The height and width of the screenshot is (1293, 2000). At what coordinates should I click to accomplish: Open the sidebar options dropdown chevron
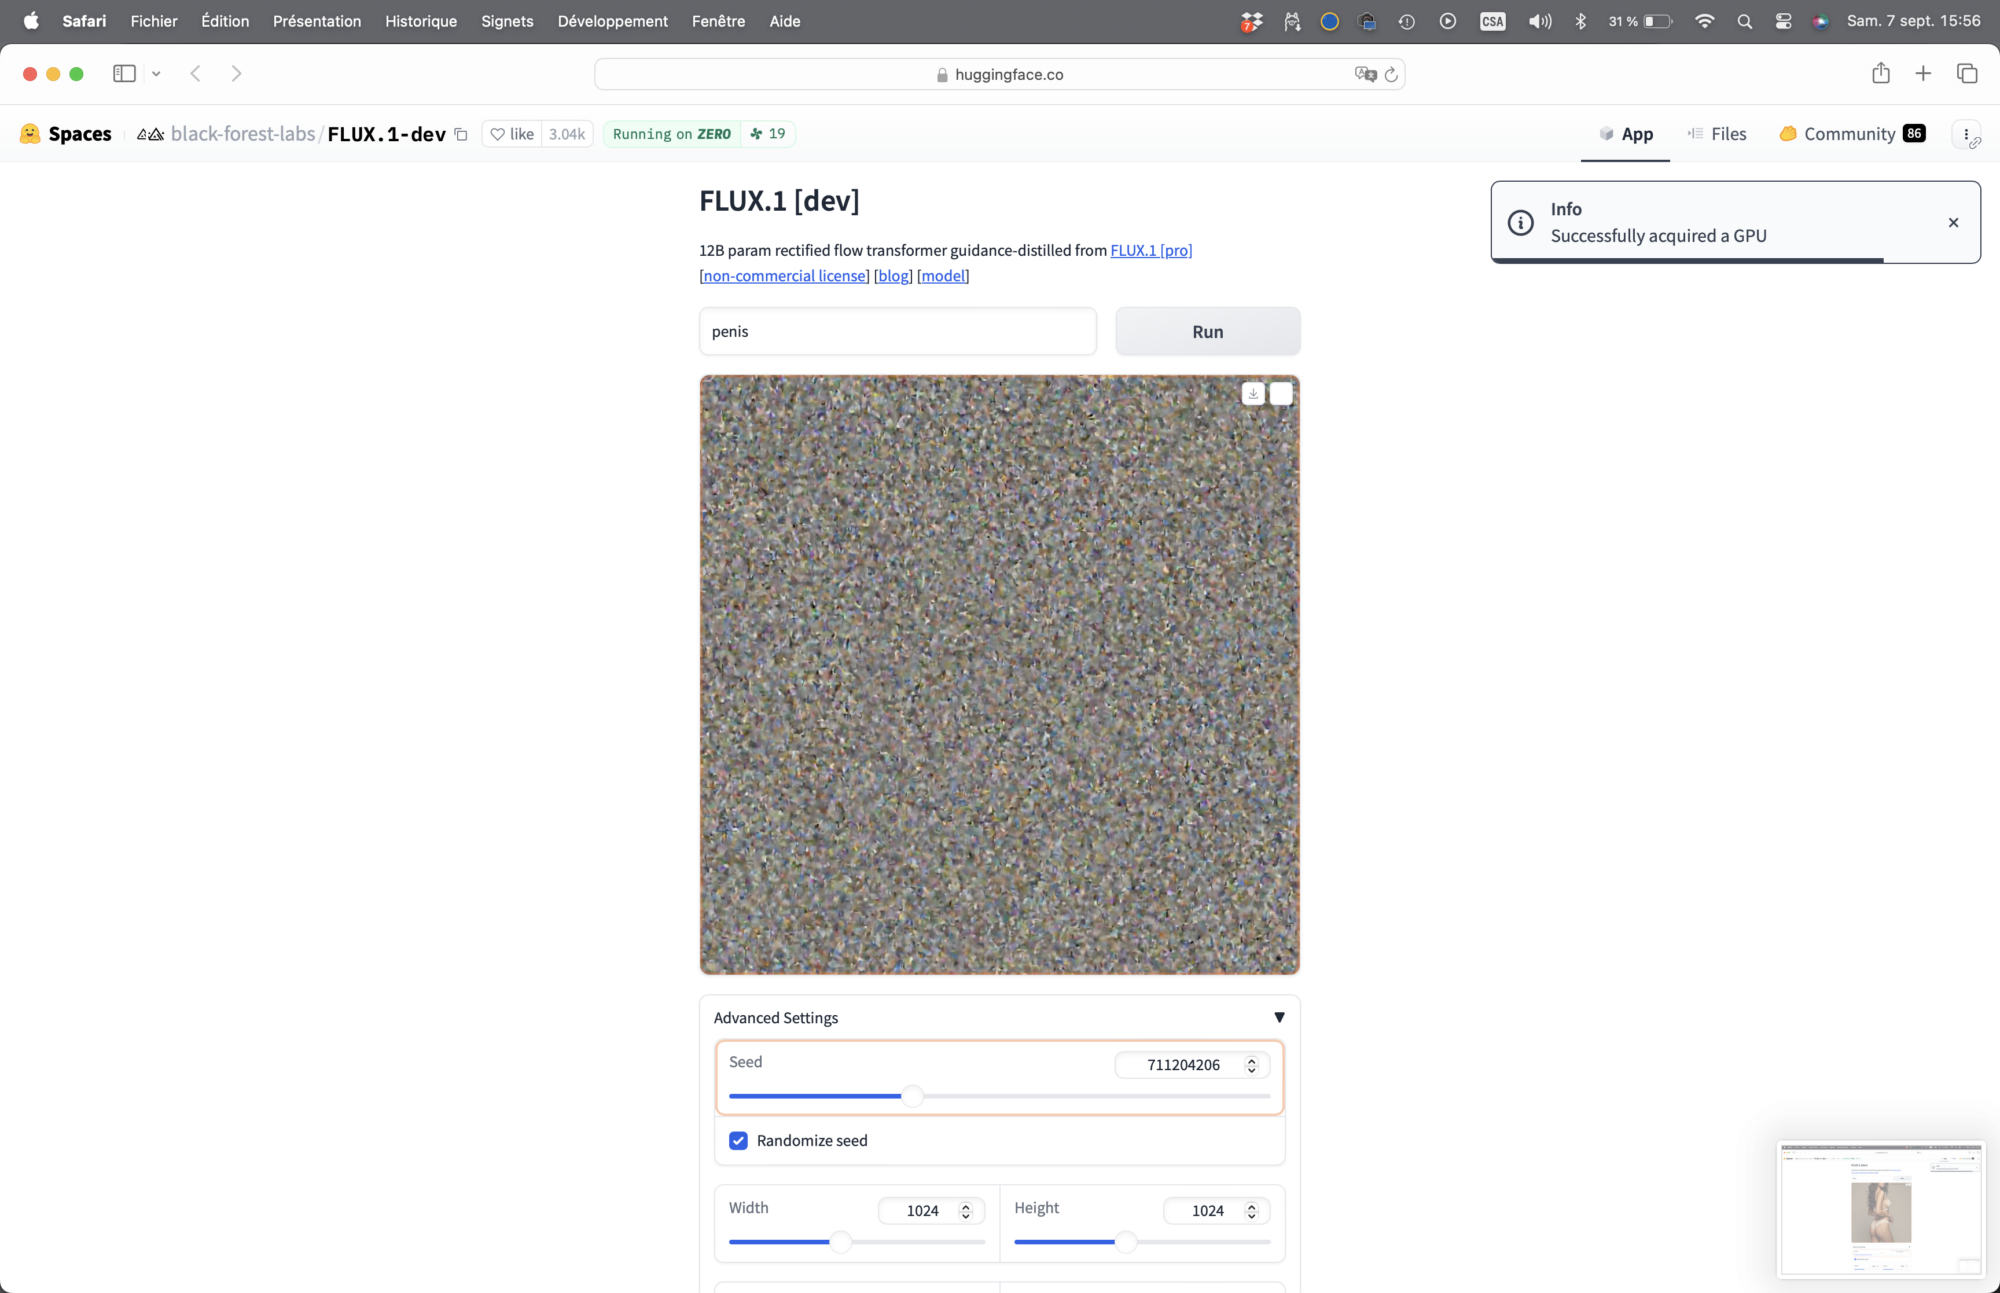(156, 73)
